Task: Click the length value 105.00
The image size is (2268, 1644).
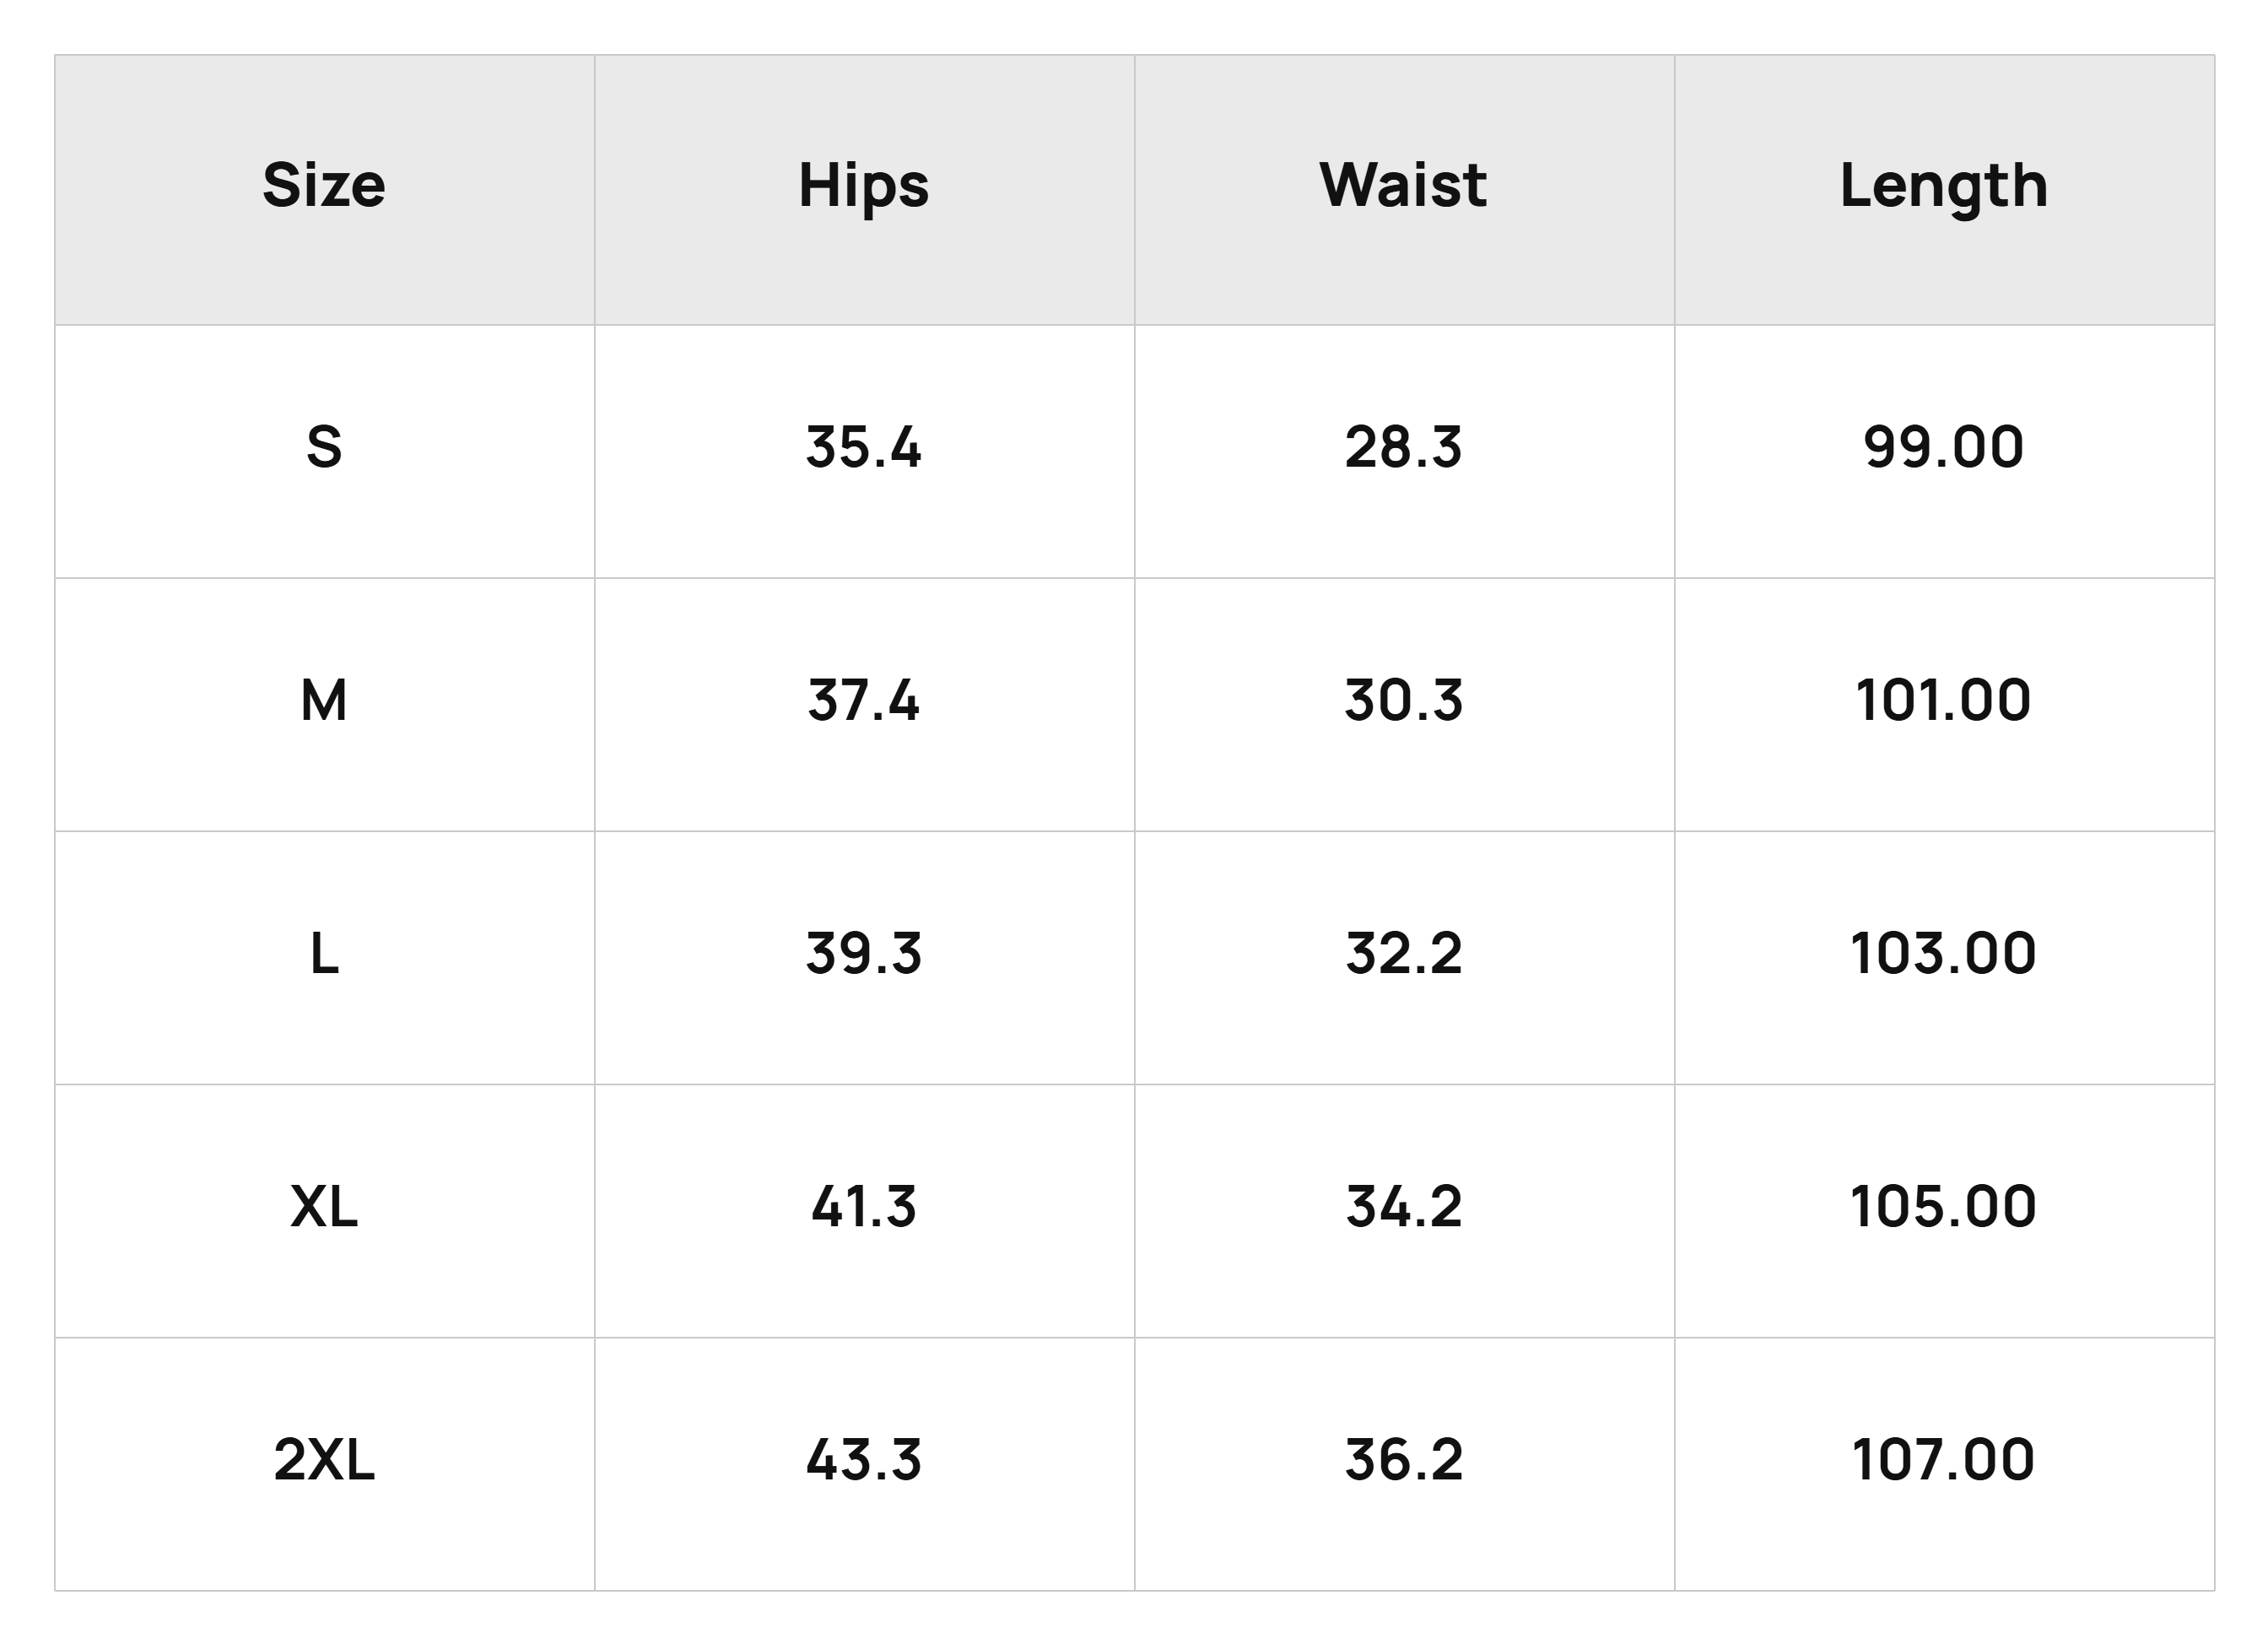Action: pyautogui.click(x=1944, y=1206)
